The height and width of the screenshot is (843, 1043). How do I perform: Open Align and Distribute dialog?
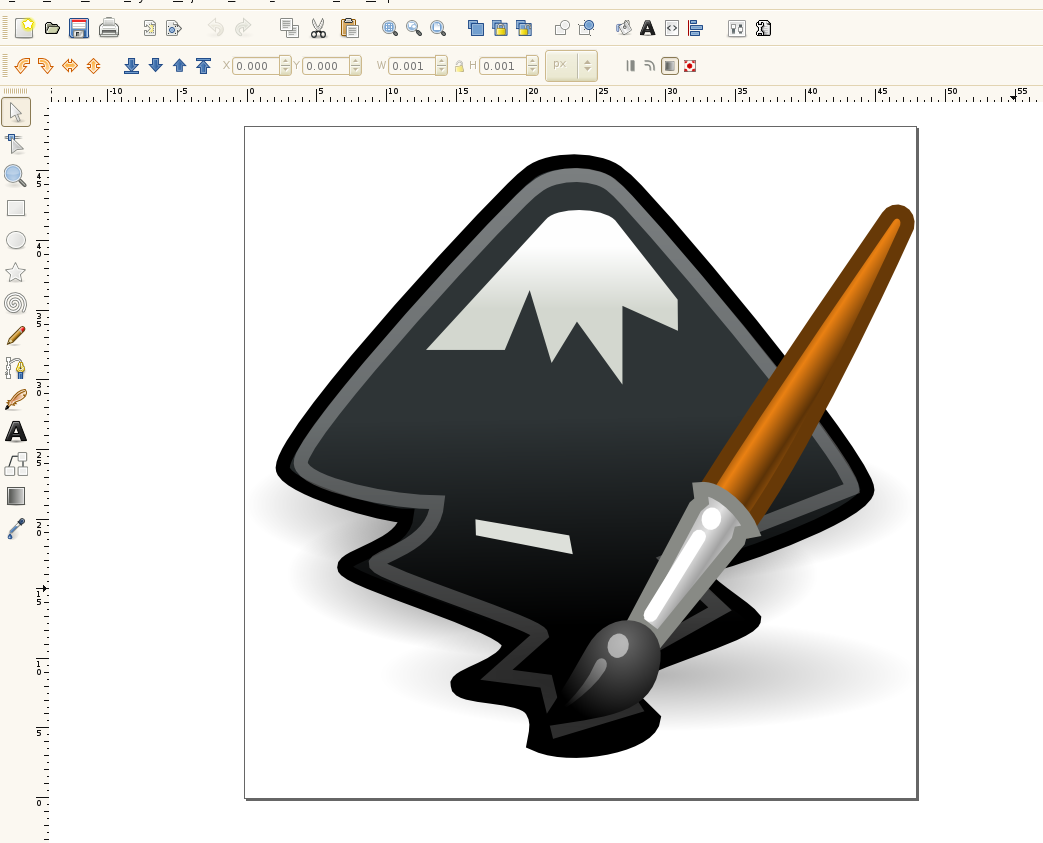click(696, 28)
